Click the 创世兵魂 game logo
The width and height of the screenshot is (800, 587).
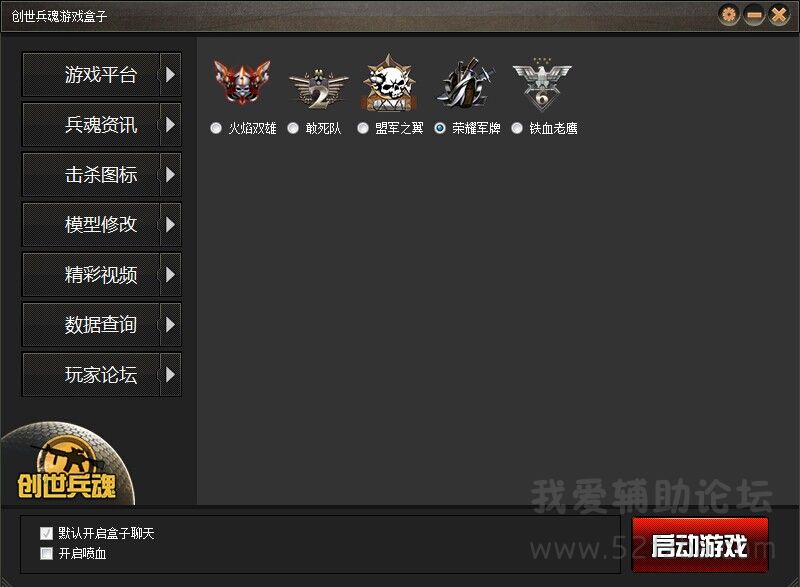pos(67,463)
